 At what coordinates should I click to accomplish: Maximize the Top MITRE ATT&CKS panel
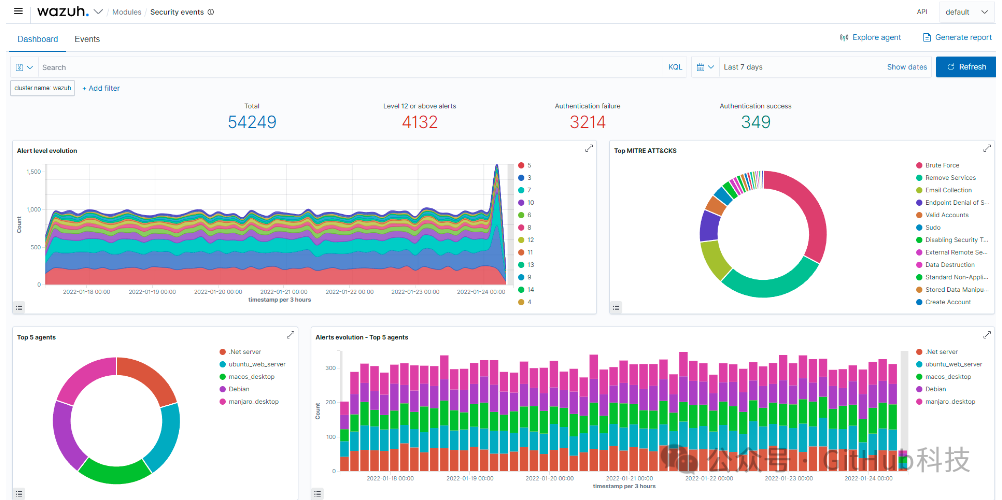[987, 149]
